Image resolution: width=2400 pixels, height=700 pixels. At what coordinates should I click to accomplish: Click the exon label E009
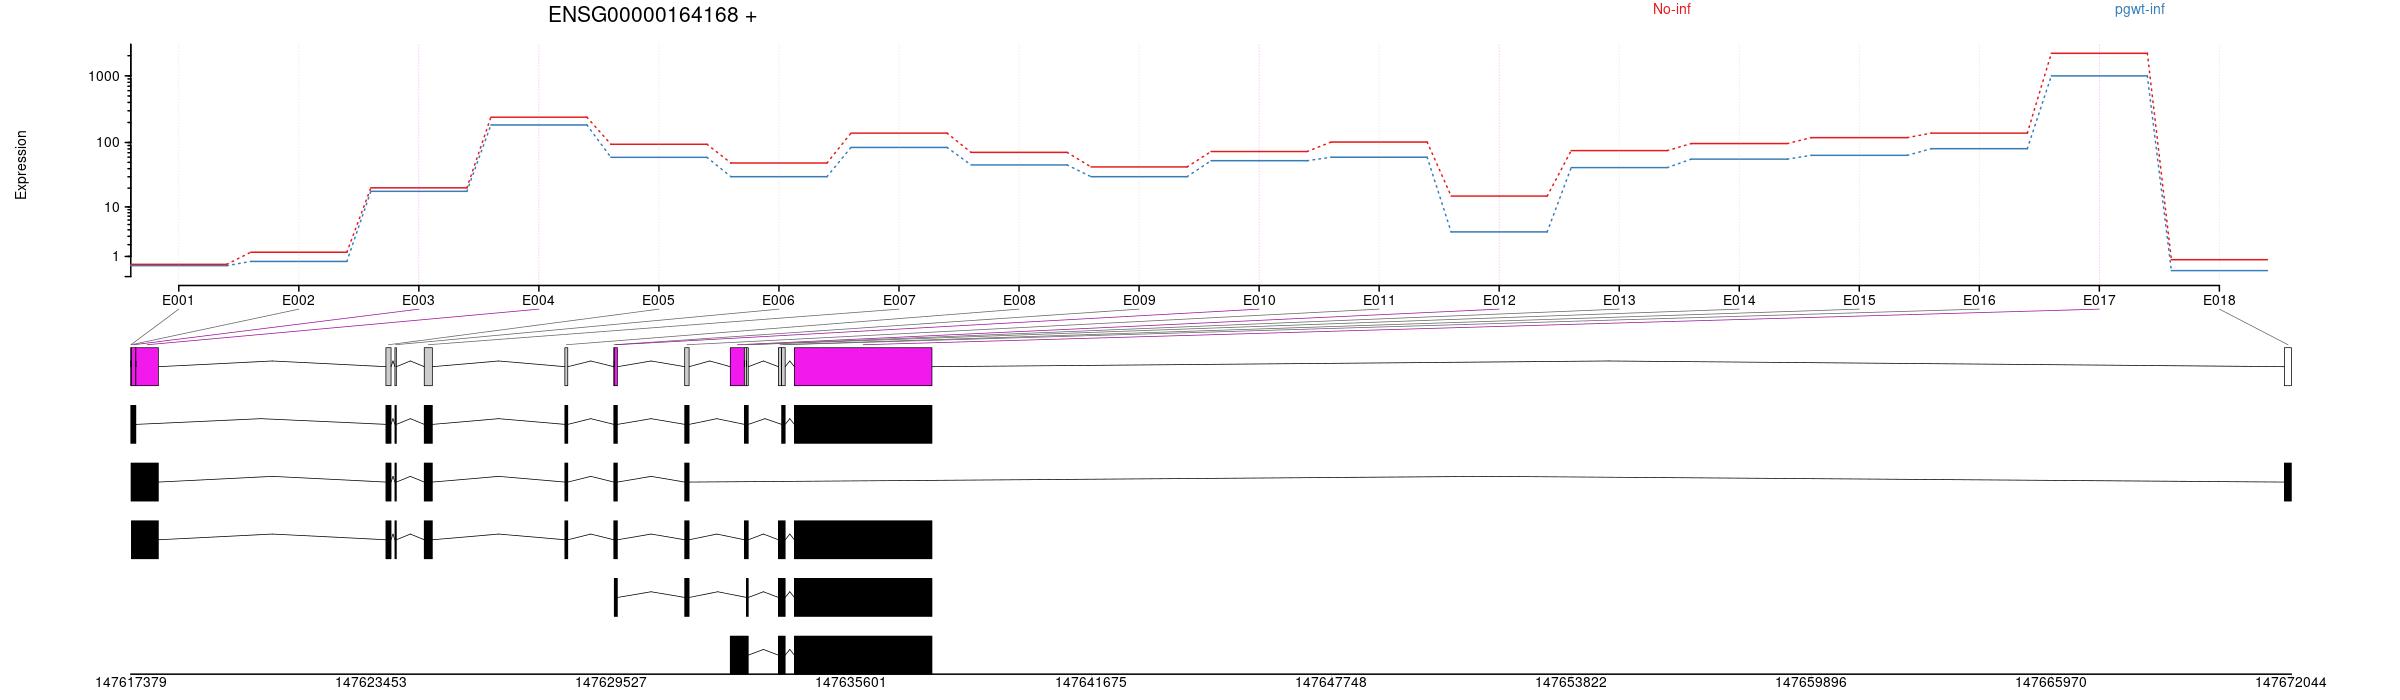click(1139, 300)
